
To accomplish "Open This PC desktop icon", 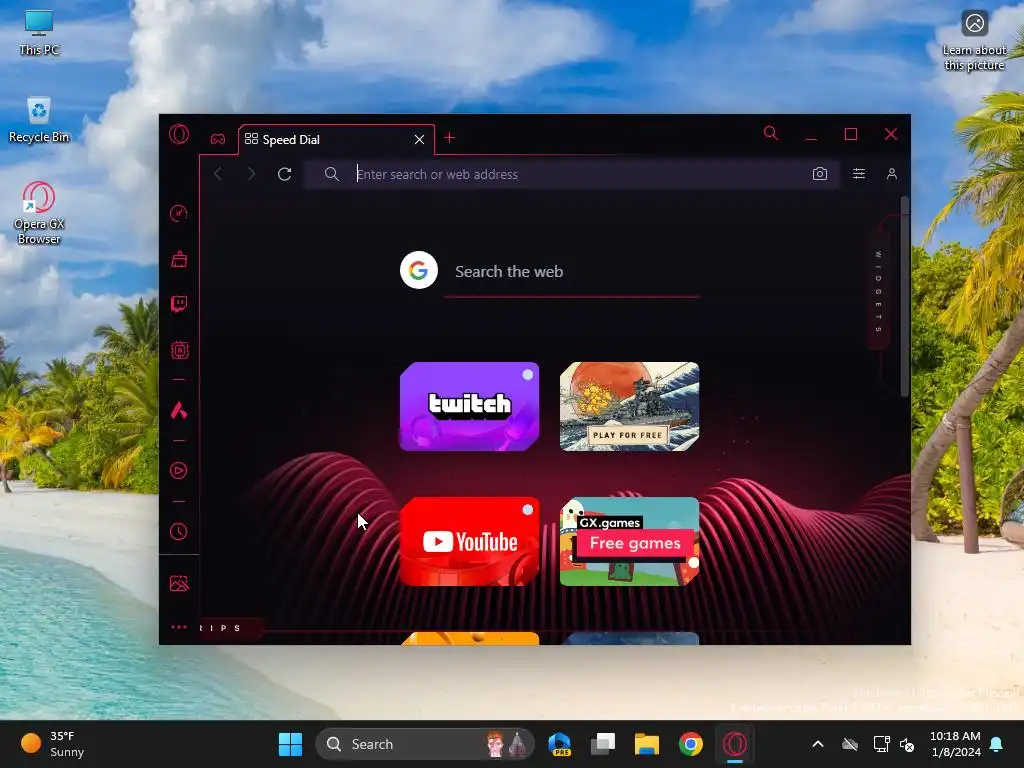I will (39, 32).
